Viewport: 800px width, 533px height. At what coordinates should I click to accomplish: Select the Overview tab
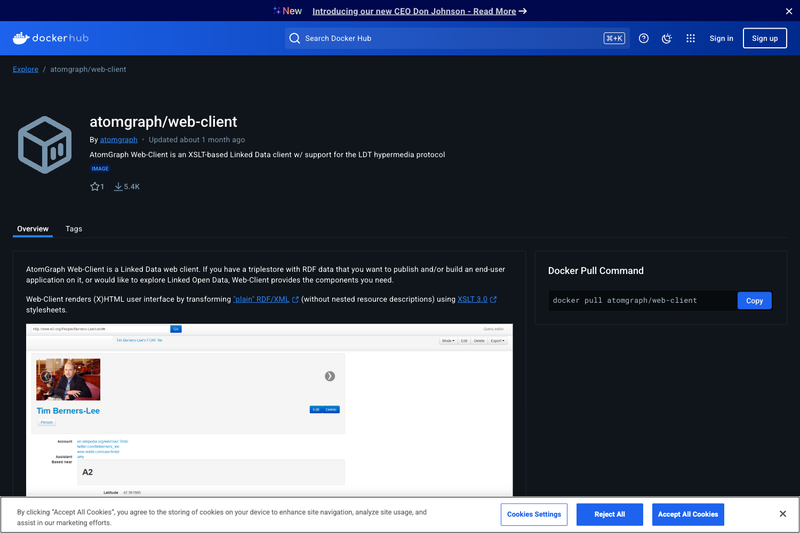pyautogui.click(x=33, y=229)
